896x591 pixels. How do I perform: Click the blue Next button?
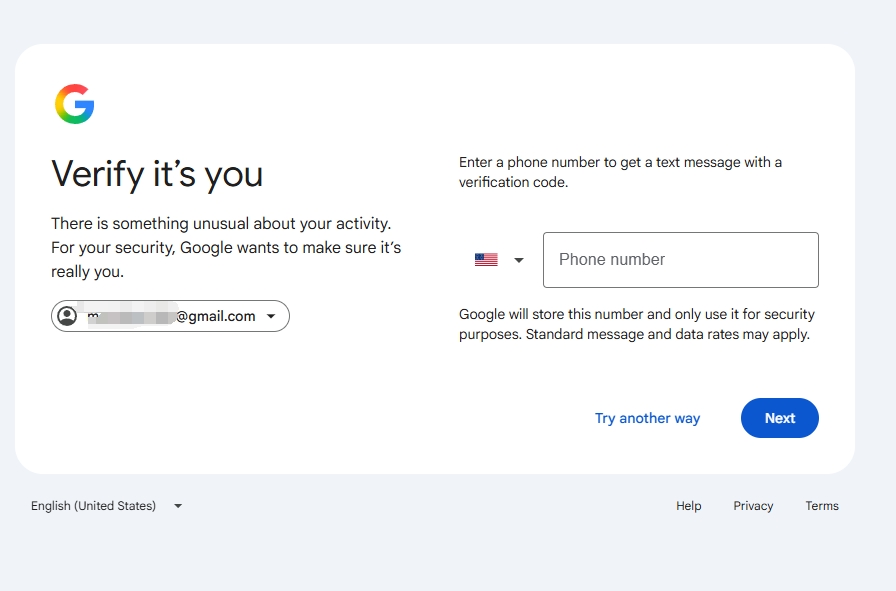point(779,418)
